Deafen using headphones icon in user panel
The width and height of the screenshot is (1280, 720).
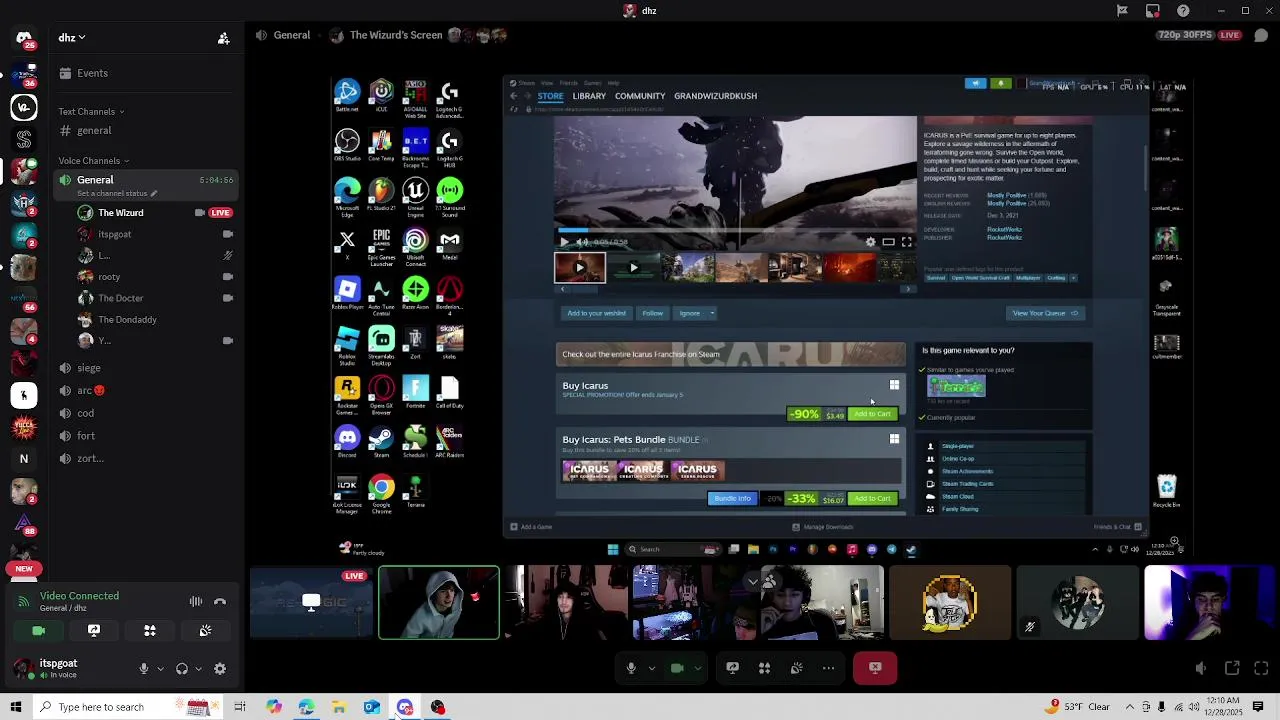coord(182,669)
